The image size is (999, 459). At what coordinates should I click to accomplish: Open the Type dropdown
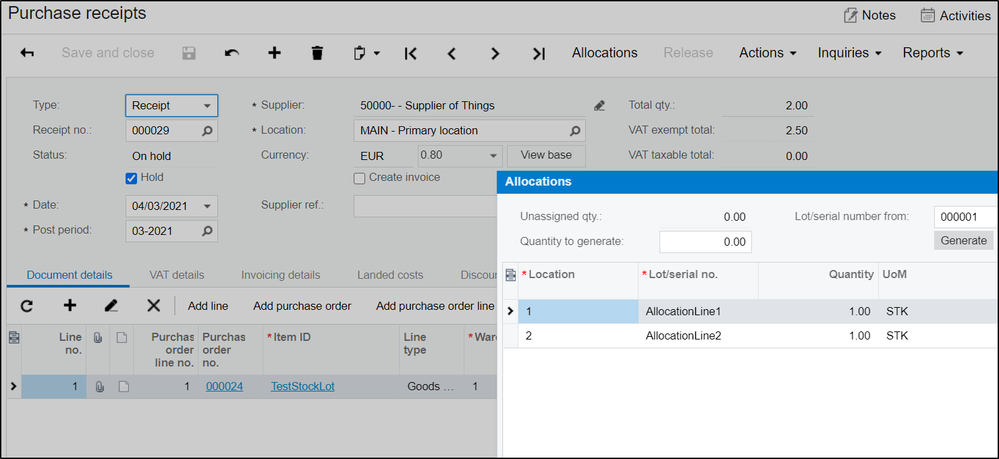coord(206,105)
